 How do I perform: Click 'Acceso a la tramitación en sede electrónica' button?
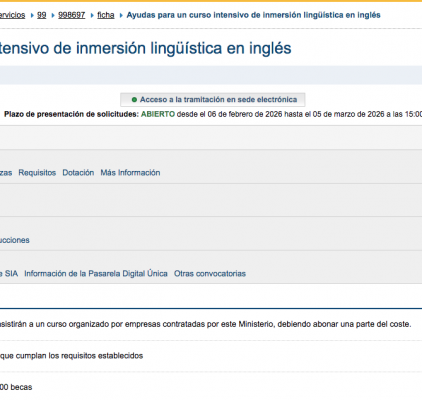pyautogui.click(x=213, y=100)
